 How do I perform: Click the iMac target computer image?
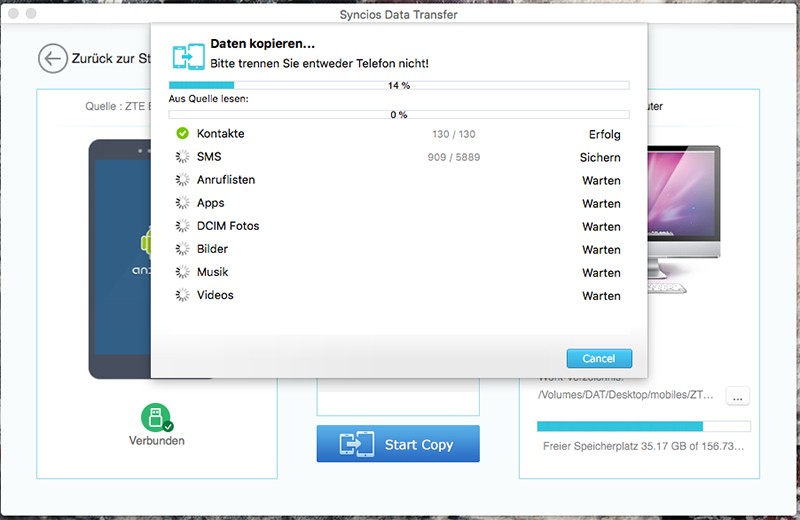(684, 219)
